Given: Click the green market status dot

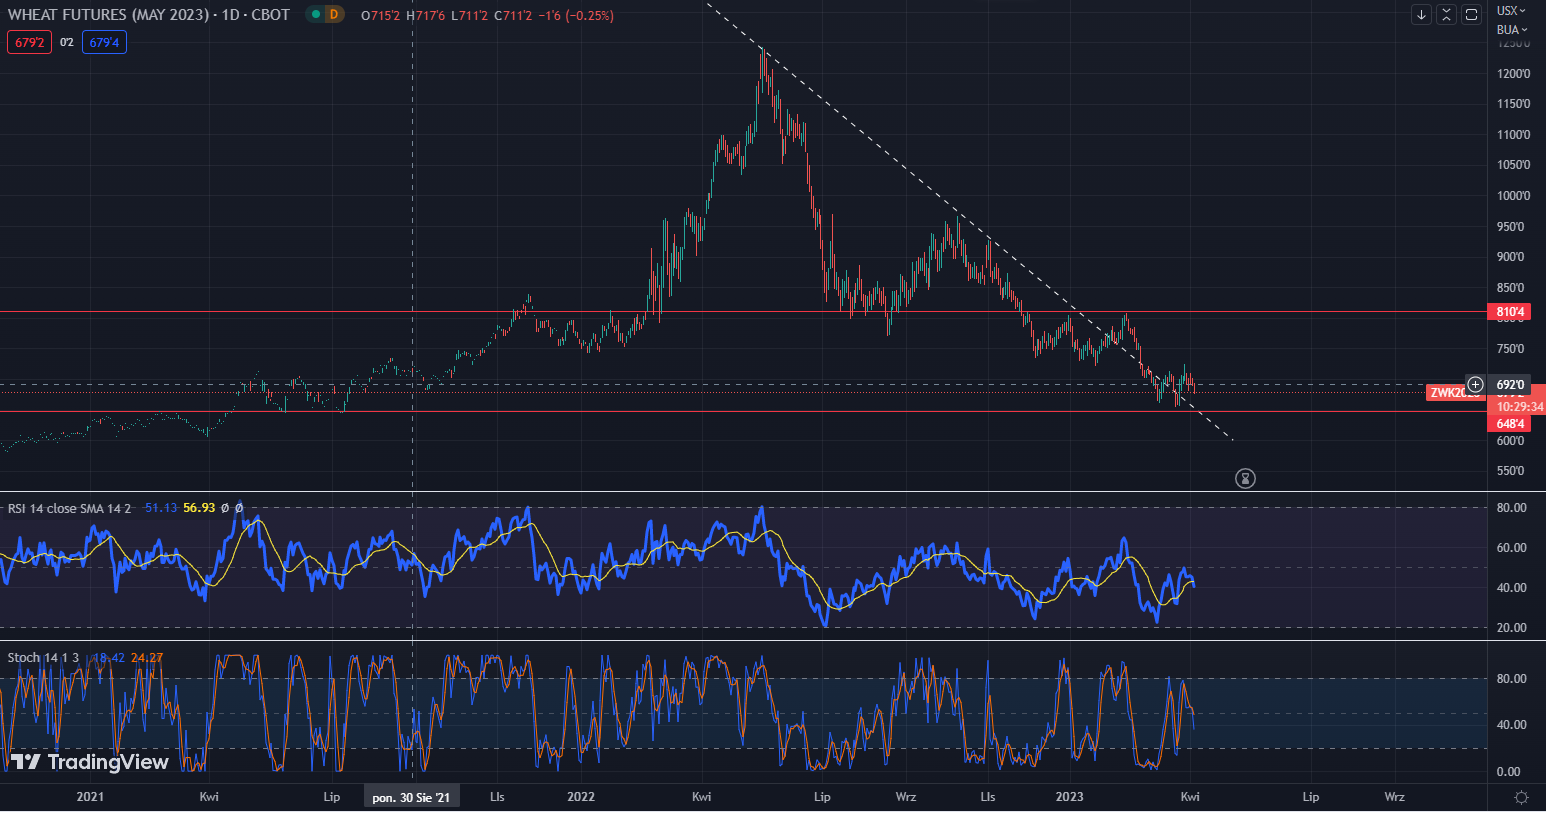Looking at the screenshot, I should 315,15.
